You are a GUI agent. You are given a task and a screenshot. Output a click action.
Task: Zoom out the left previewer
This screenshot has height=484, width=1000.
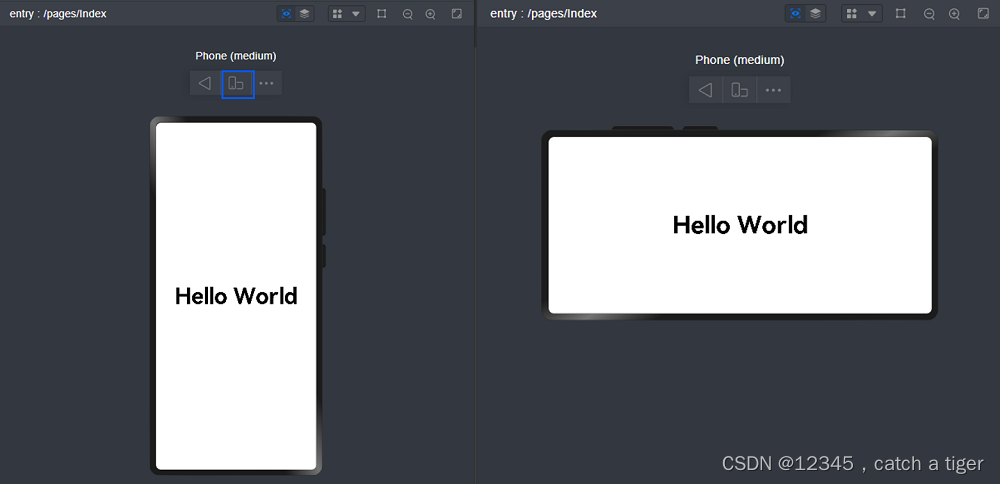(x=408, y=13)
